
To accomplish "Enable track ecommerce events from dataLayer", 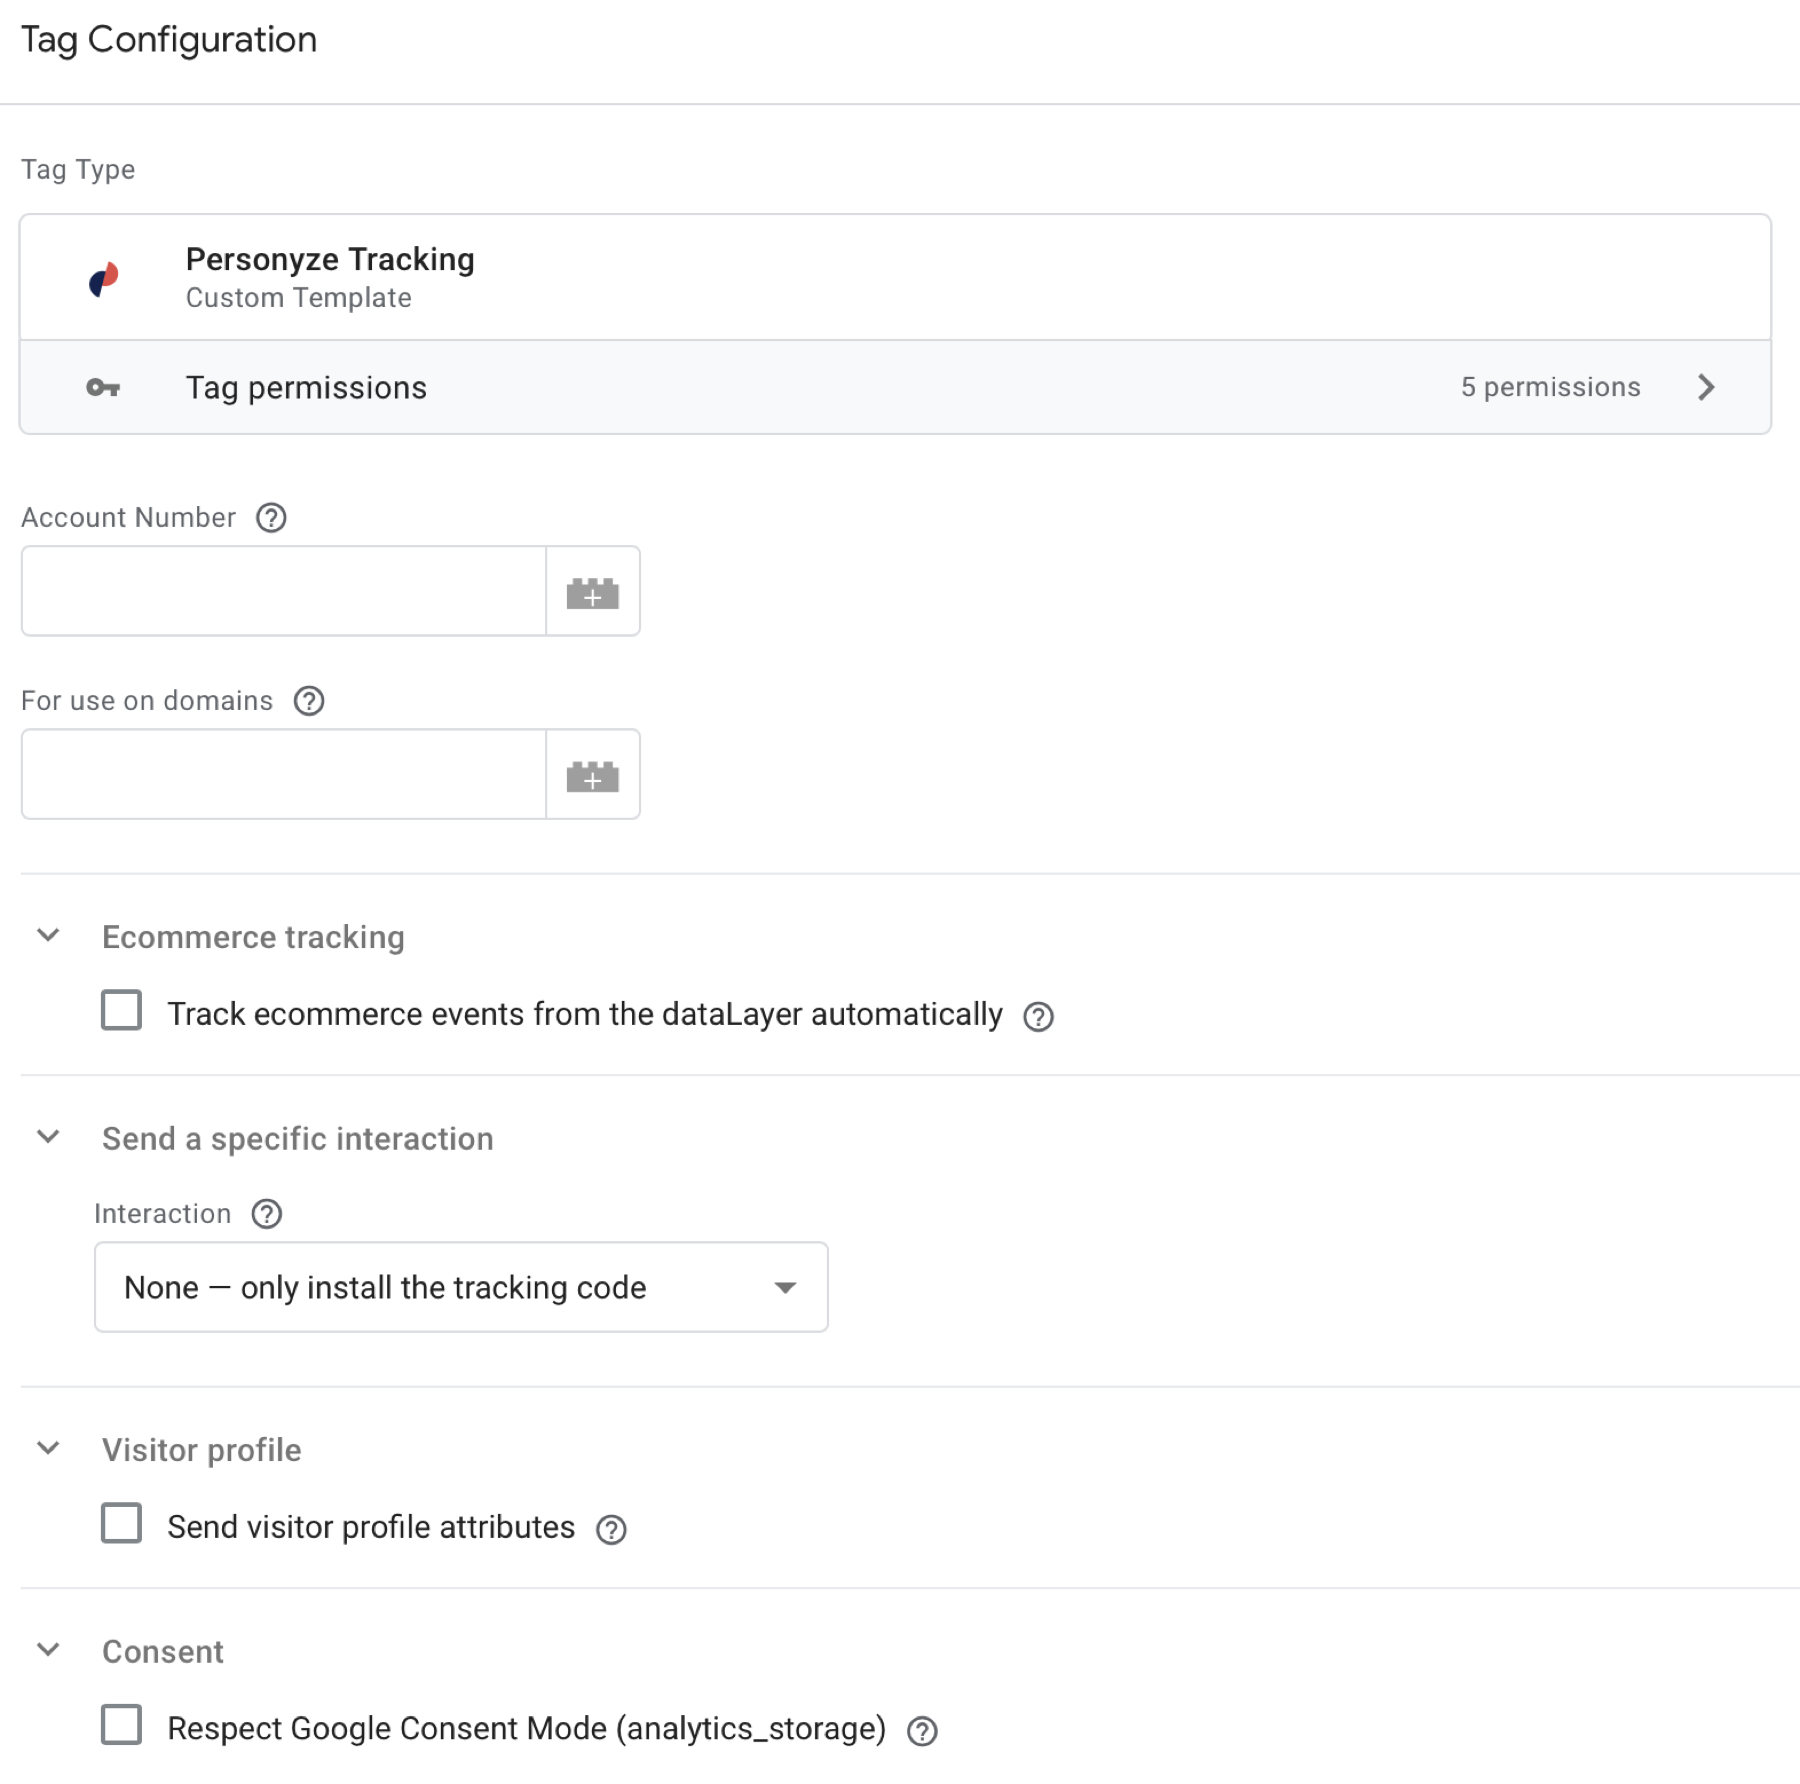I will [121, 1010].
